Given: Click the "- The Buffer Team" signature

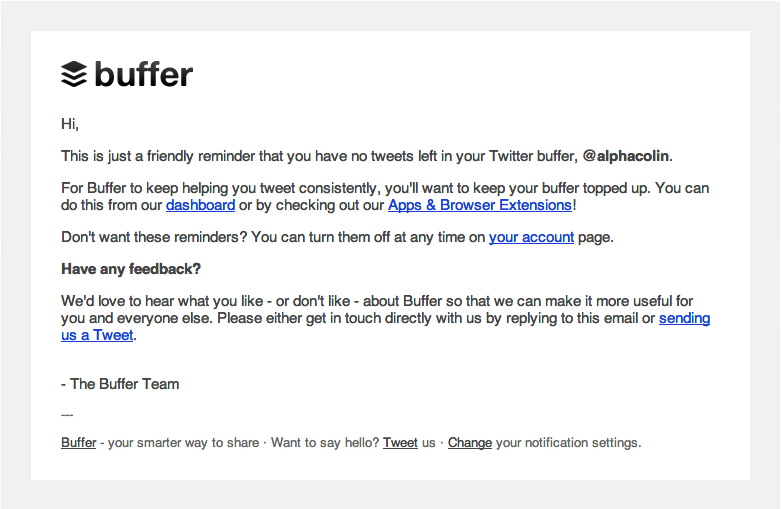Looking at the screenshot, I should 120,384.
